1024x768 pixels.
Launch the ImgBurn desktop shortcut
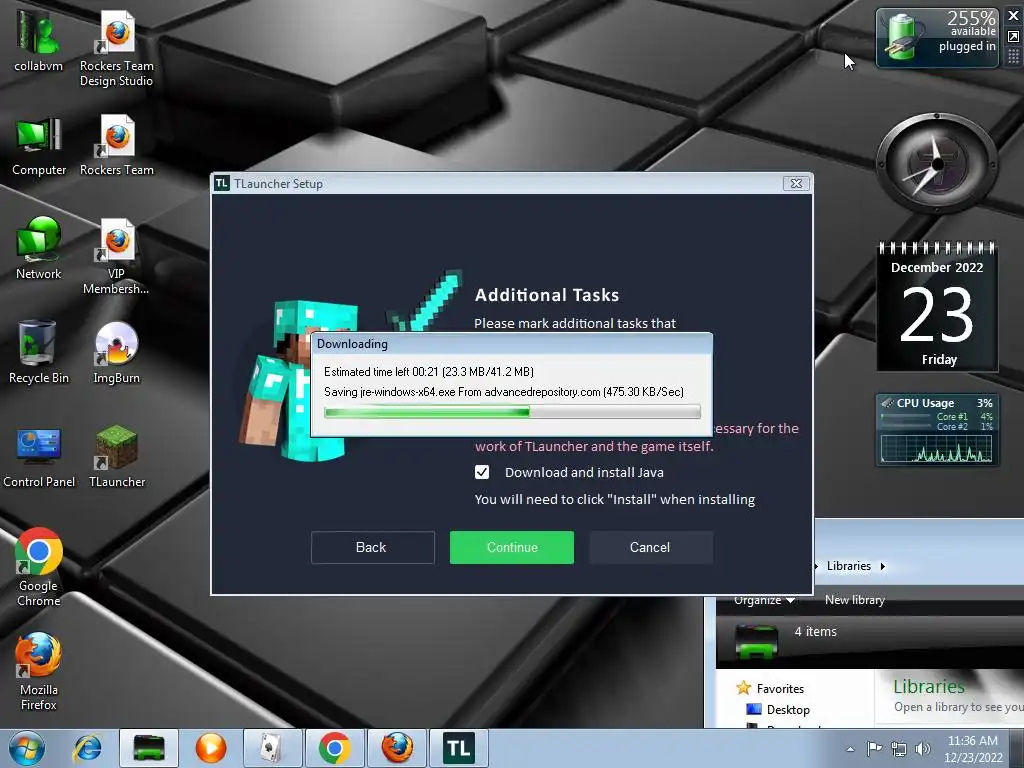[116, 351]
